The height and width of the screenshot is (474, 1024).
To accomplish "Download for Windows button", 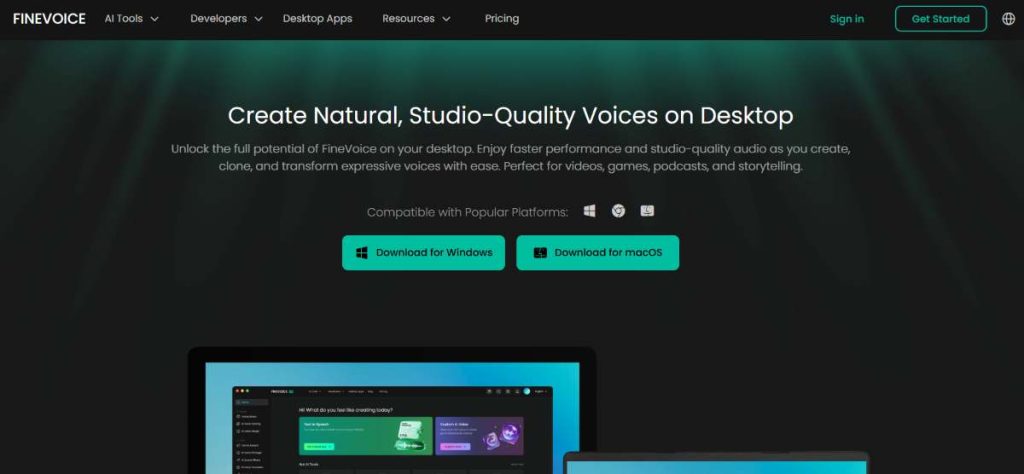I will tap(423, 253).
